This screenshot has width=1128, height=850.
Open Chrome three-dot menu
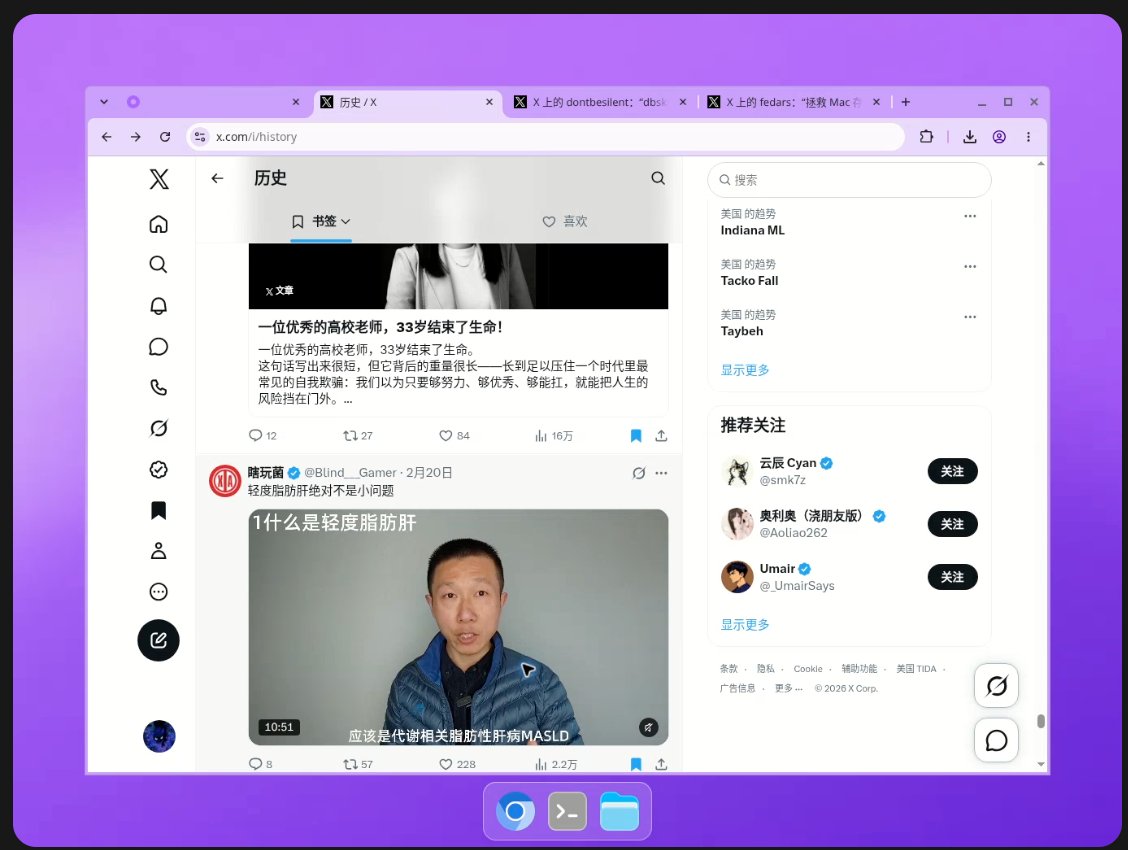[1028, 137]
